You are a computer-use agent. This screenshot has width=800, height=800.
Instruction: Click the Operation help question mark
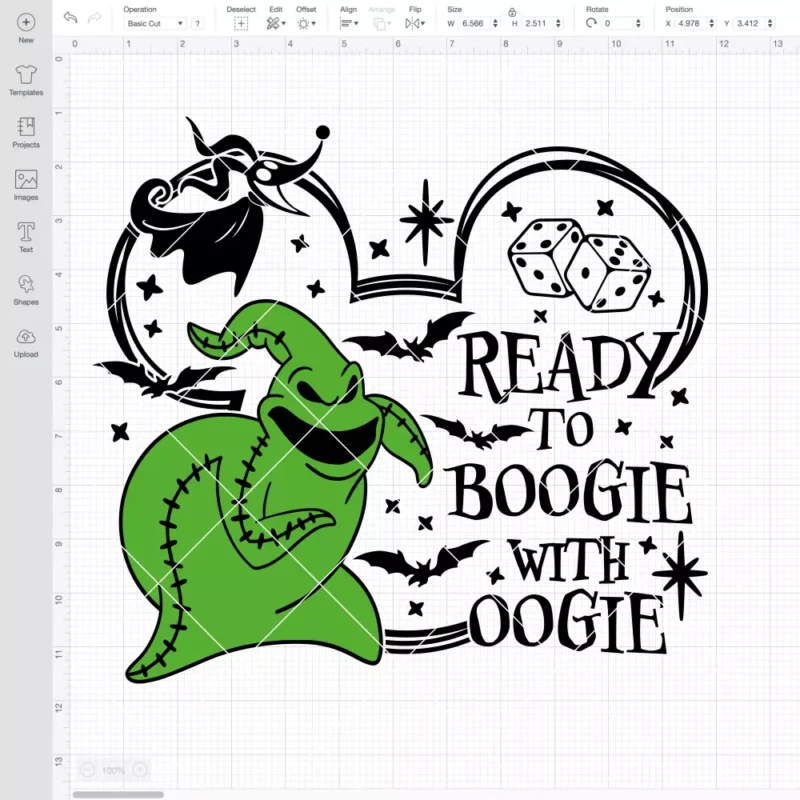pos(197,23)
